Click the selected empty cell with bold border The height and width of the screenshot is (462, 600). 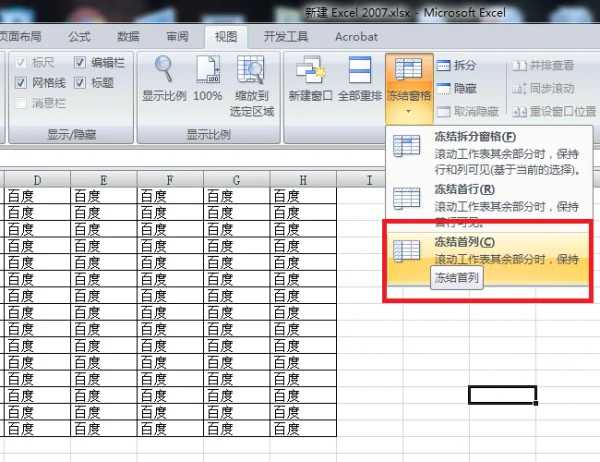502,395
